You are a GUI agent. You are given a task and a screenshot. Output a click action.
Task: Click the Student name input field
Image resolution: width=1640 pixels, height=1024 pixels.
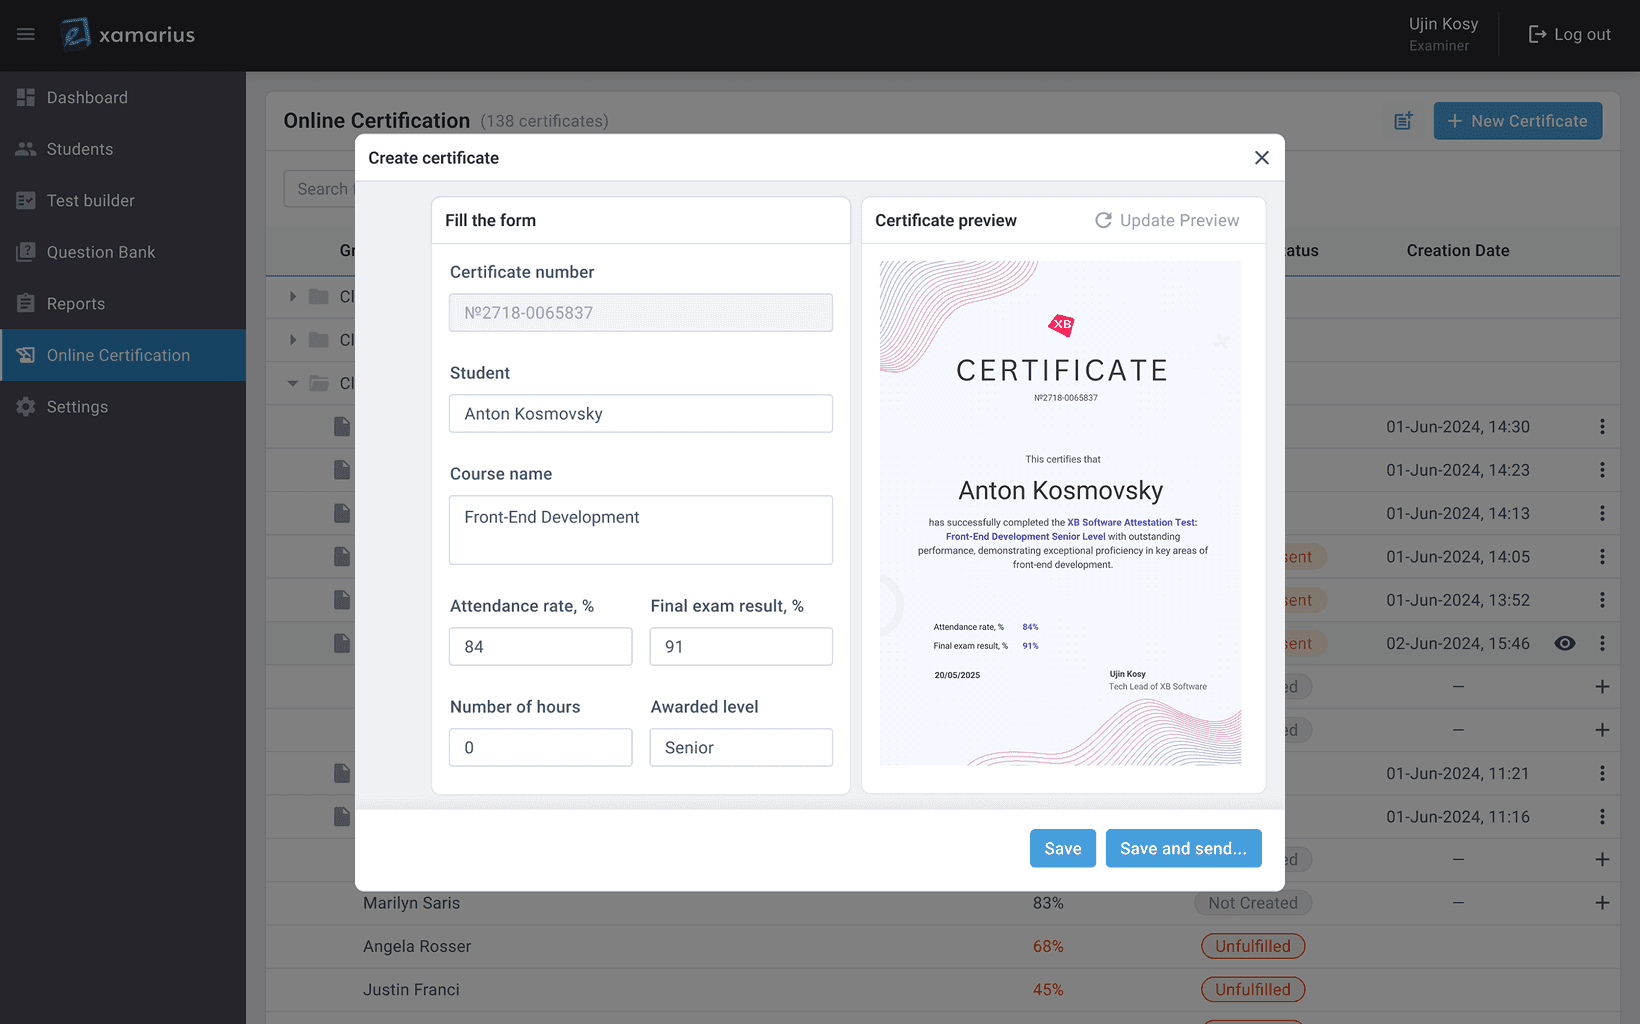point(640,414)
